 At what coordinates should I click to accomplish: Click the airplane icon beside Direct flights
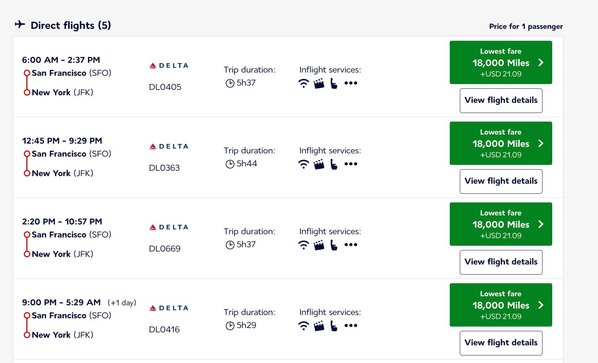point(20,25)
